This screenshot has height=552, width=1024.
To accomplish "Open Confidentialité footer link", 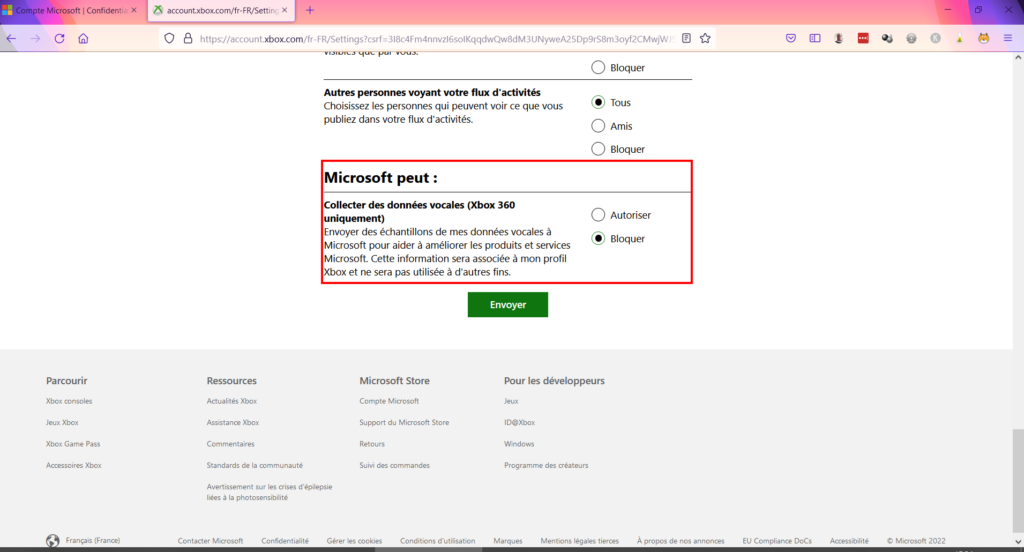I will (x=285, y=541).
